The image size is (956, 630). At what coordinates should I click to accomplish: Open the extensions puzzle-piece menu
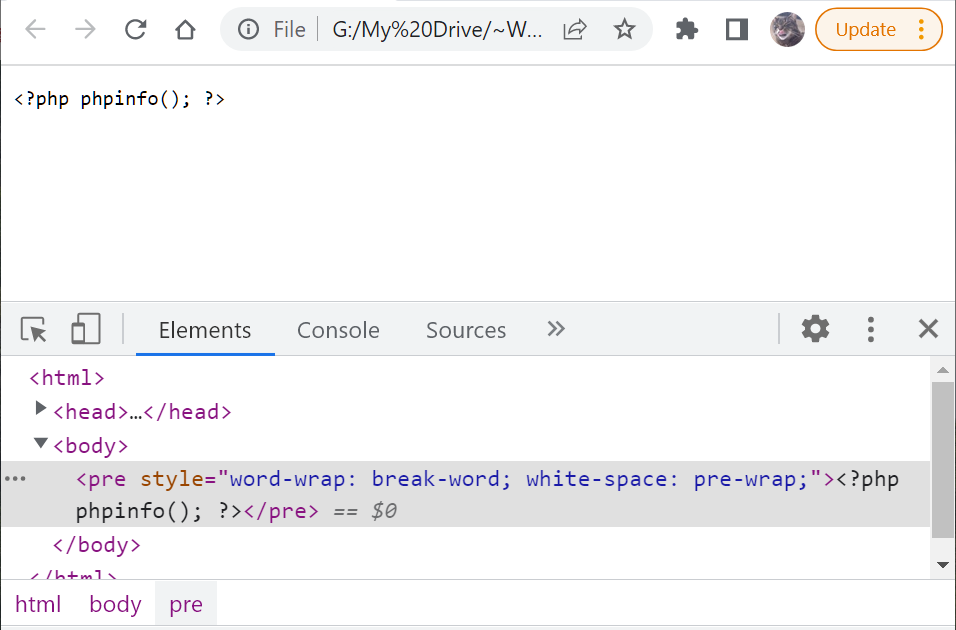(686, 29)
